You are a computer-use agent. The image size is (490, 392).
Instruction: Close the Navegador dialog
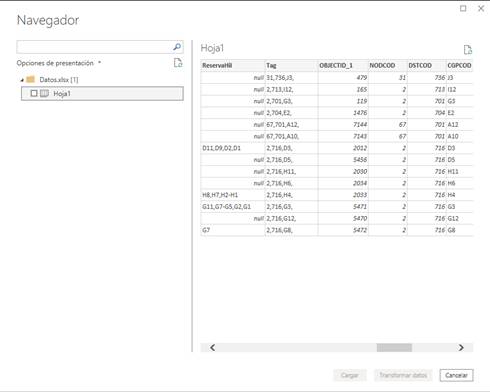tap(481, 9)
